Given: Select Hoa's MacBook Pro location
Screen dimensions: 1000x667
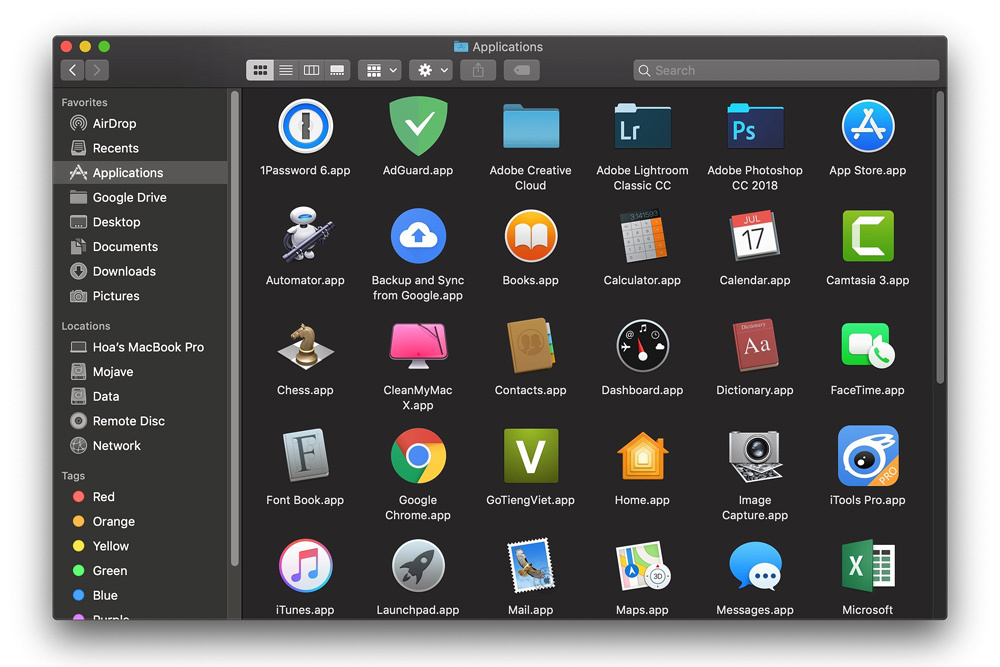Looking at the screenshot, I should (140, 348).
